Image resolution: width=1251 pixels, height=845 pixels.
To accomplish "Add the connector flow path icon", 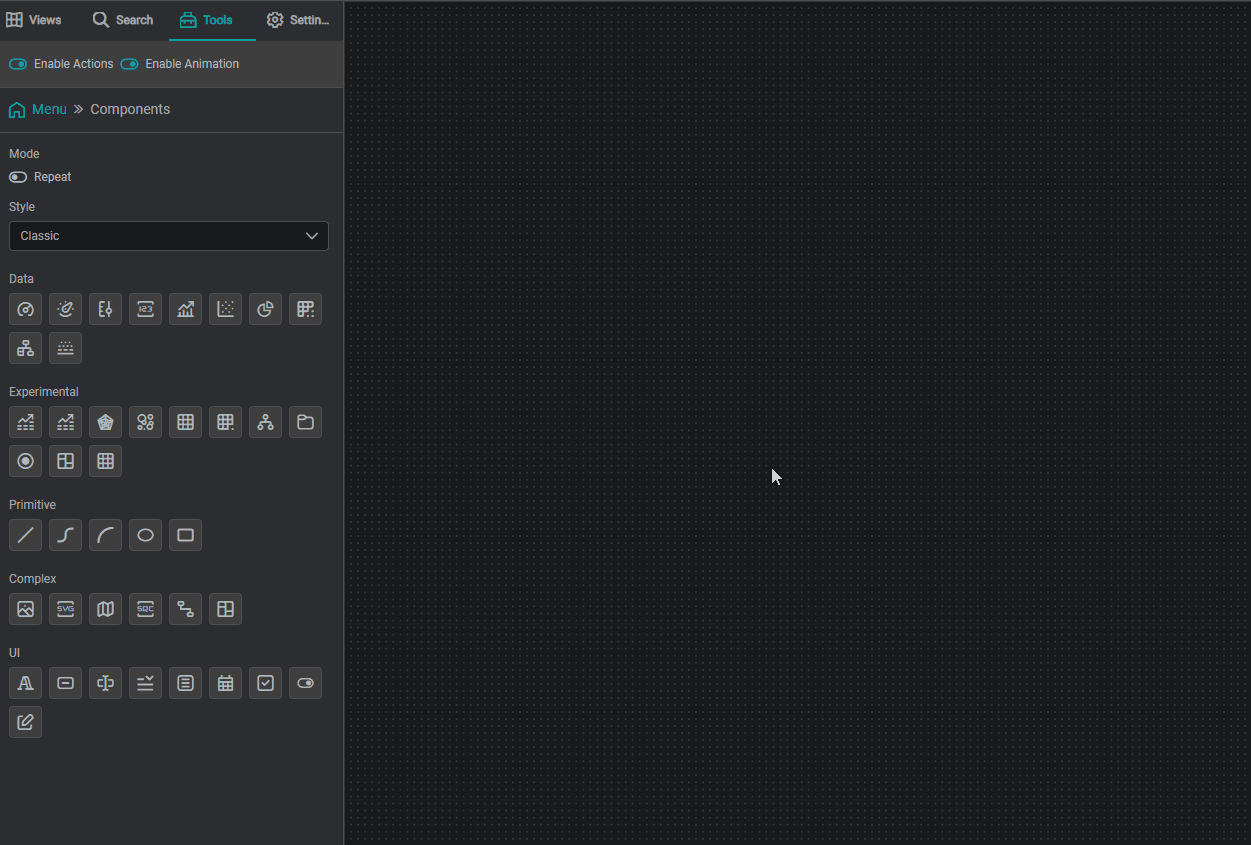I will click(186, 609).
